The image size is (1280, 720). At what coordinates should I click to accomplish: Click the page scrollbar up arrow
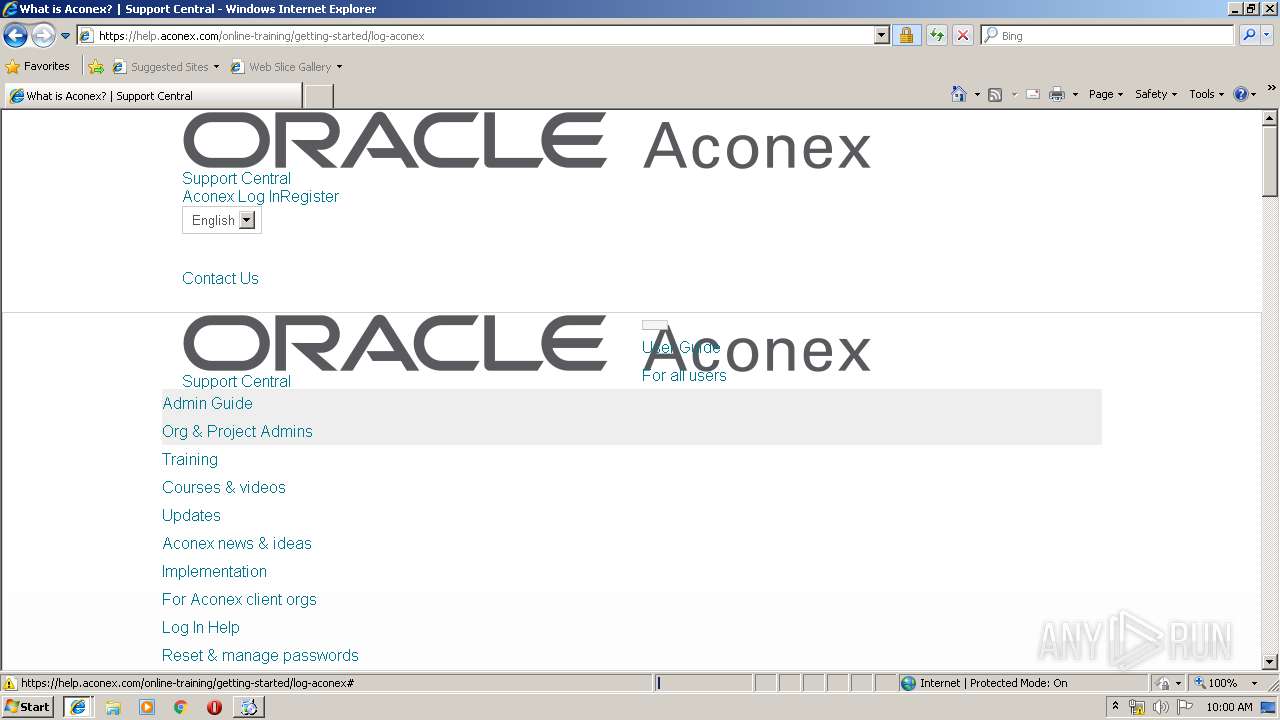[x=1270, y=118]
